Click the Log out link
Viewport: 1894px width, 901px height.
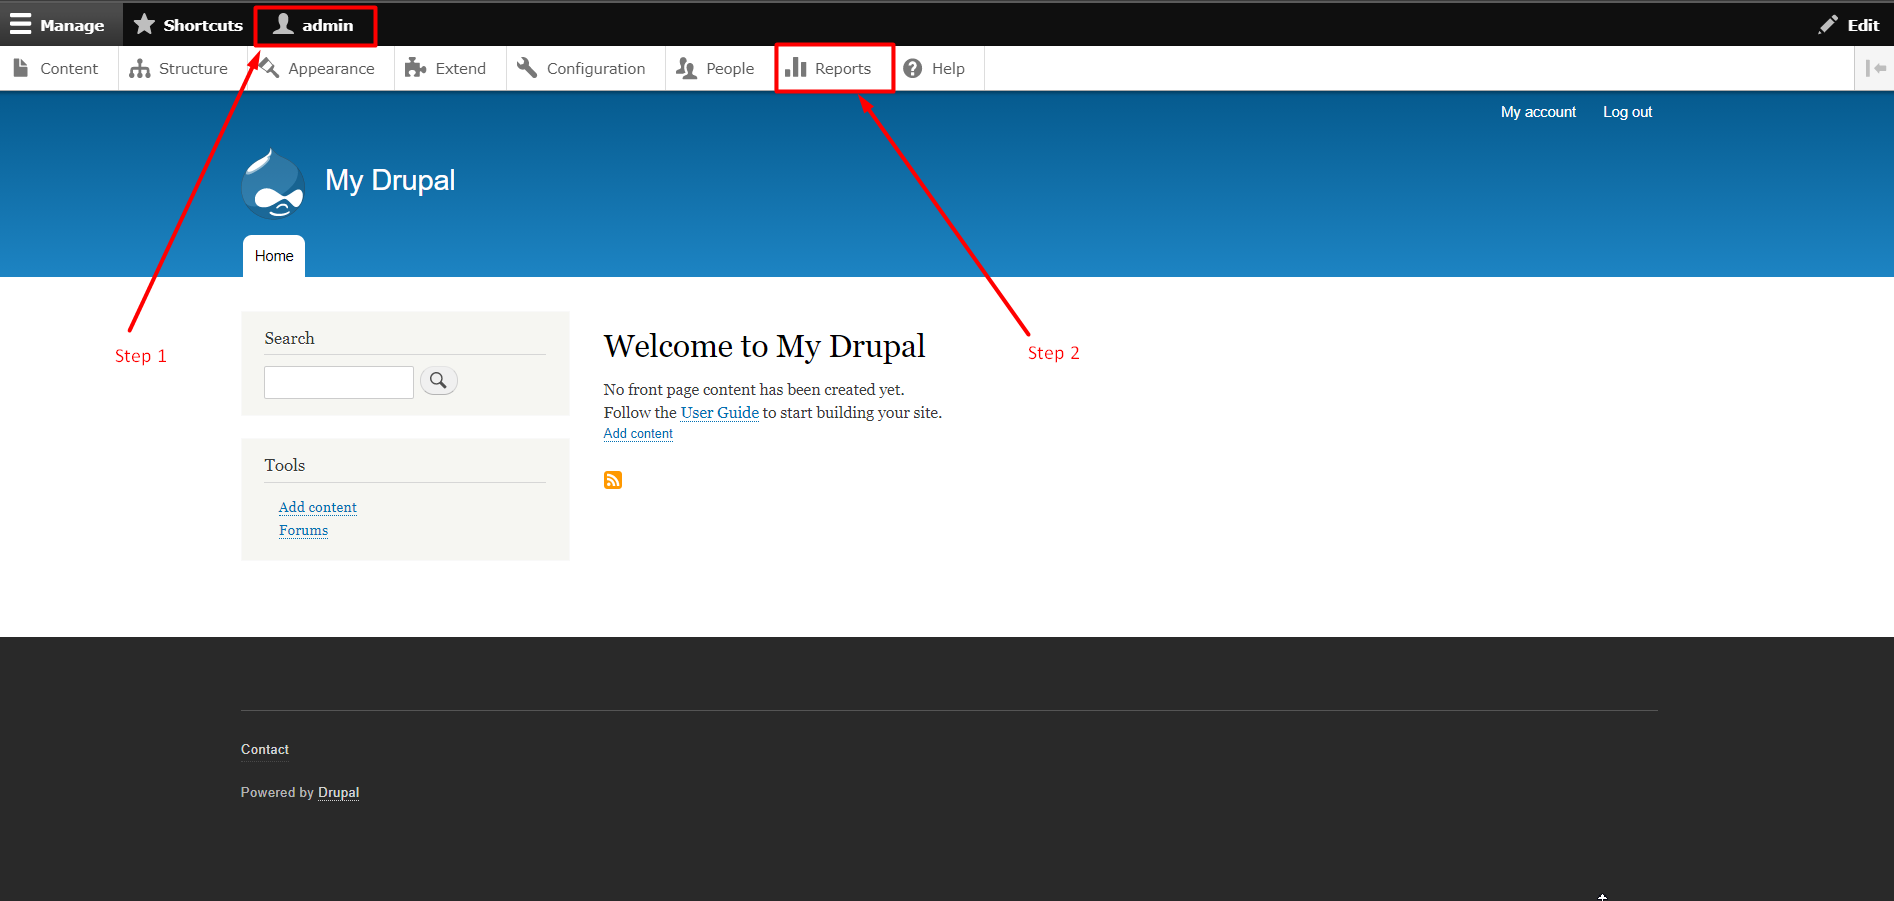[x=1627, y=112]
